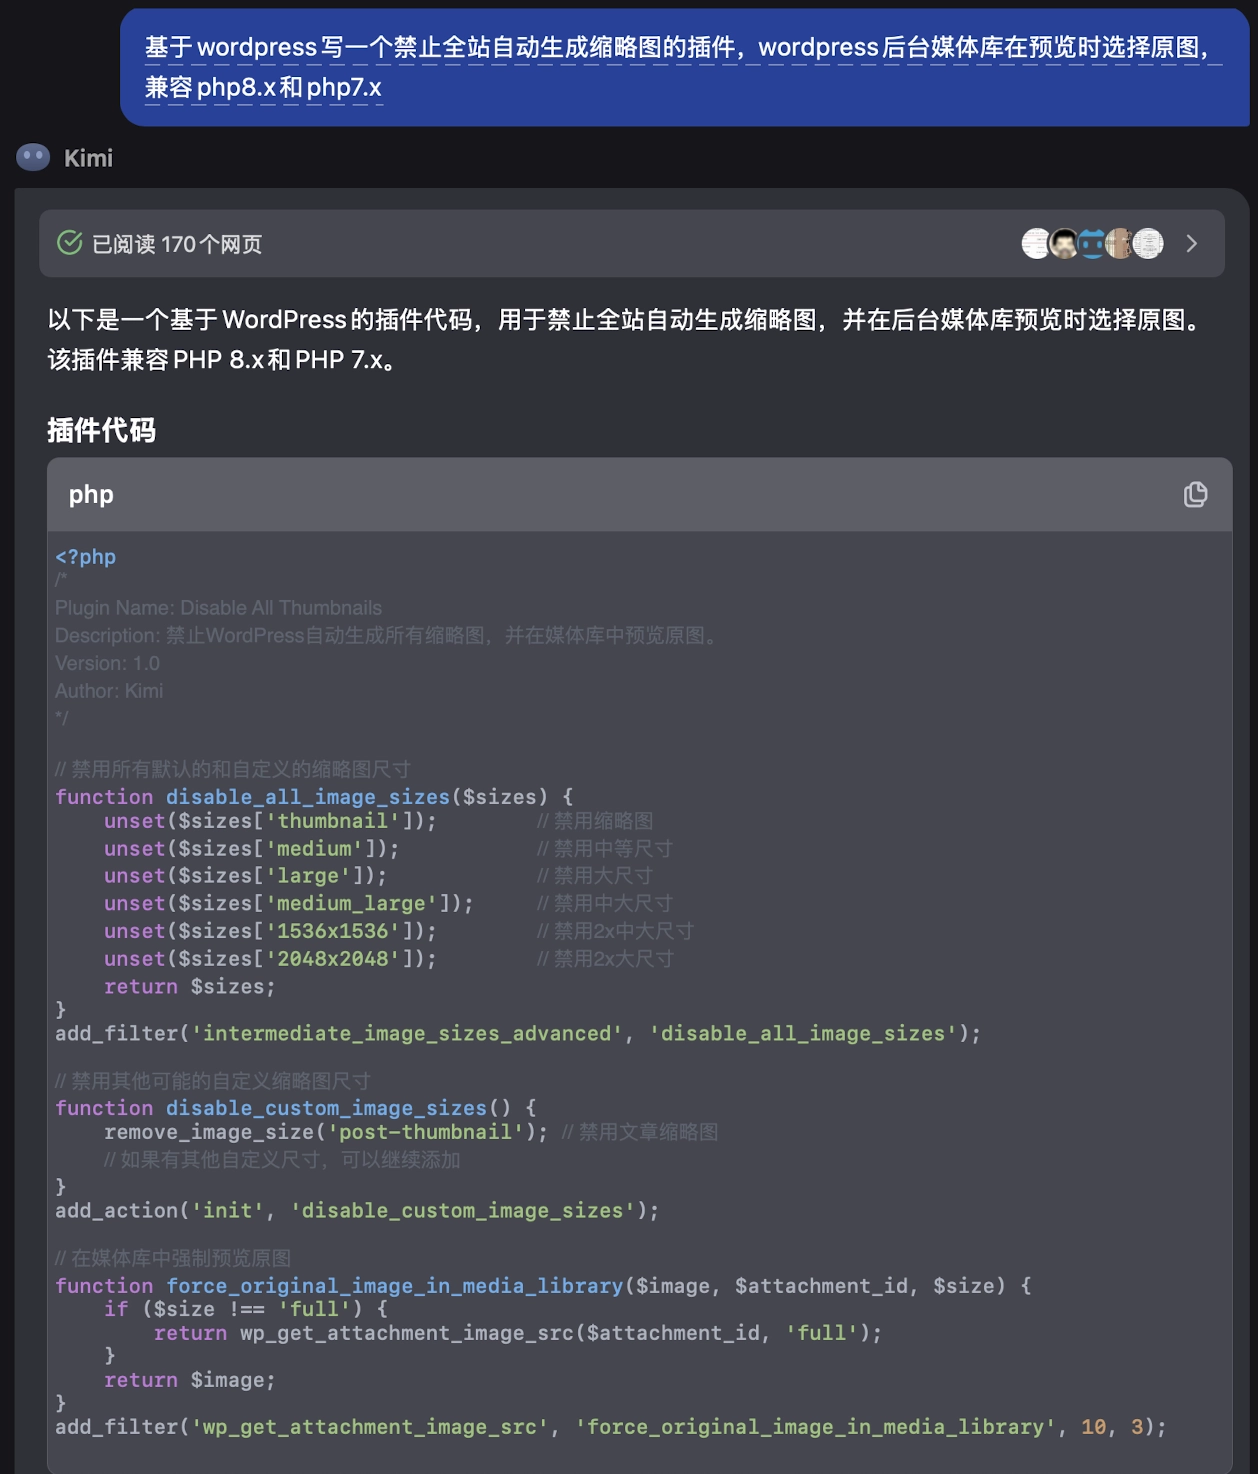Click the return $image; line
The height and width of the screenshot is (1474, 1258).
[190, 1380]
